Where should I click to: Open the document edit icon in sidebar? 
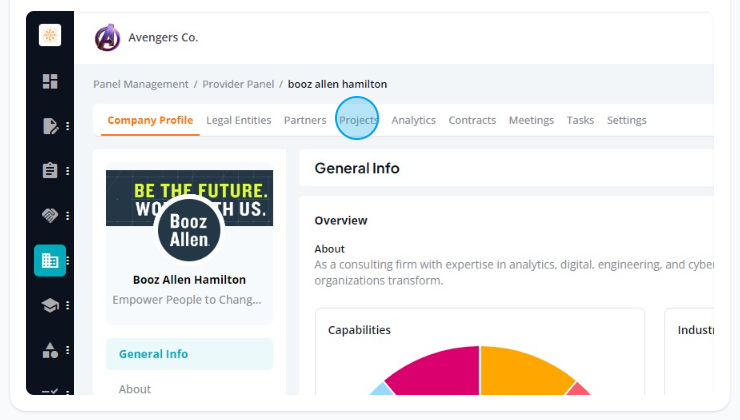(x=50, y=126)
